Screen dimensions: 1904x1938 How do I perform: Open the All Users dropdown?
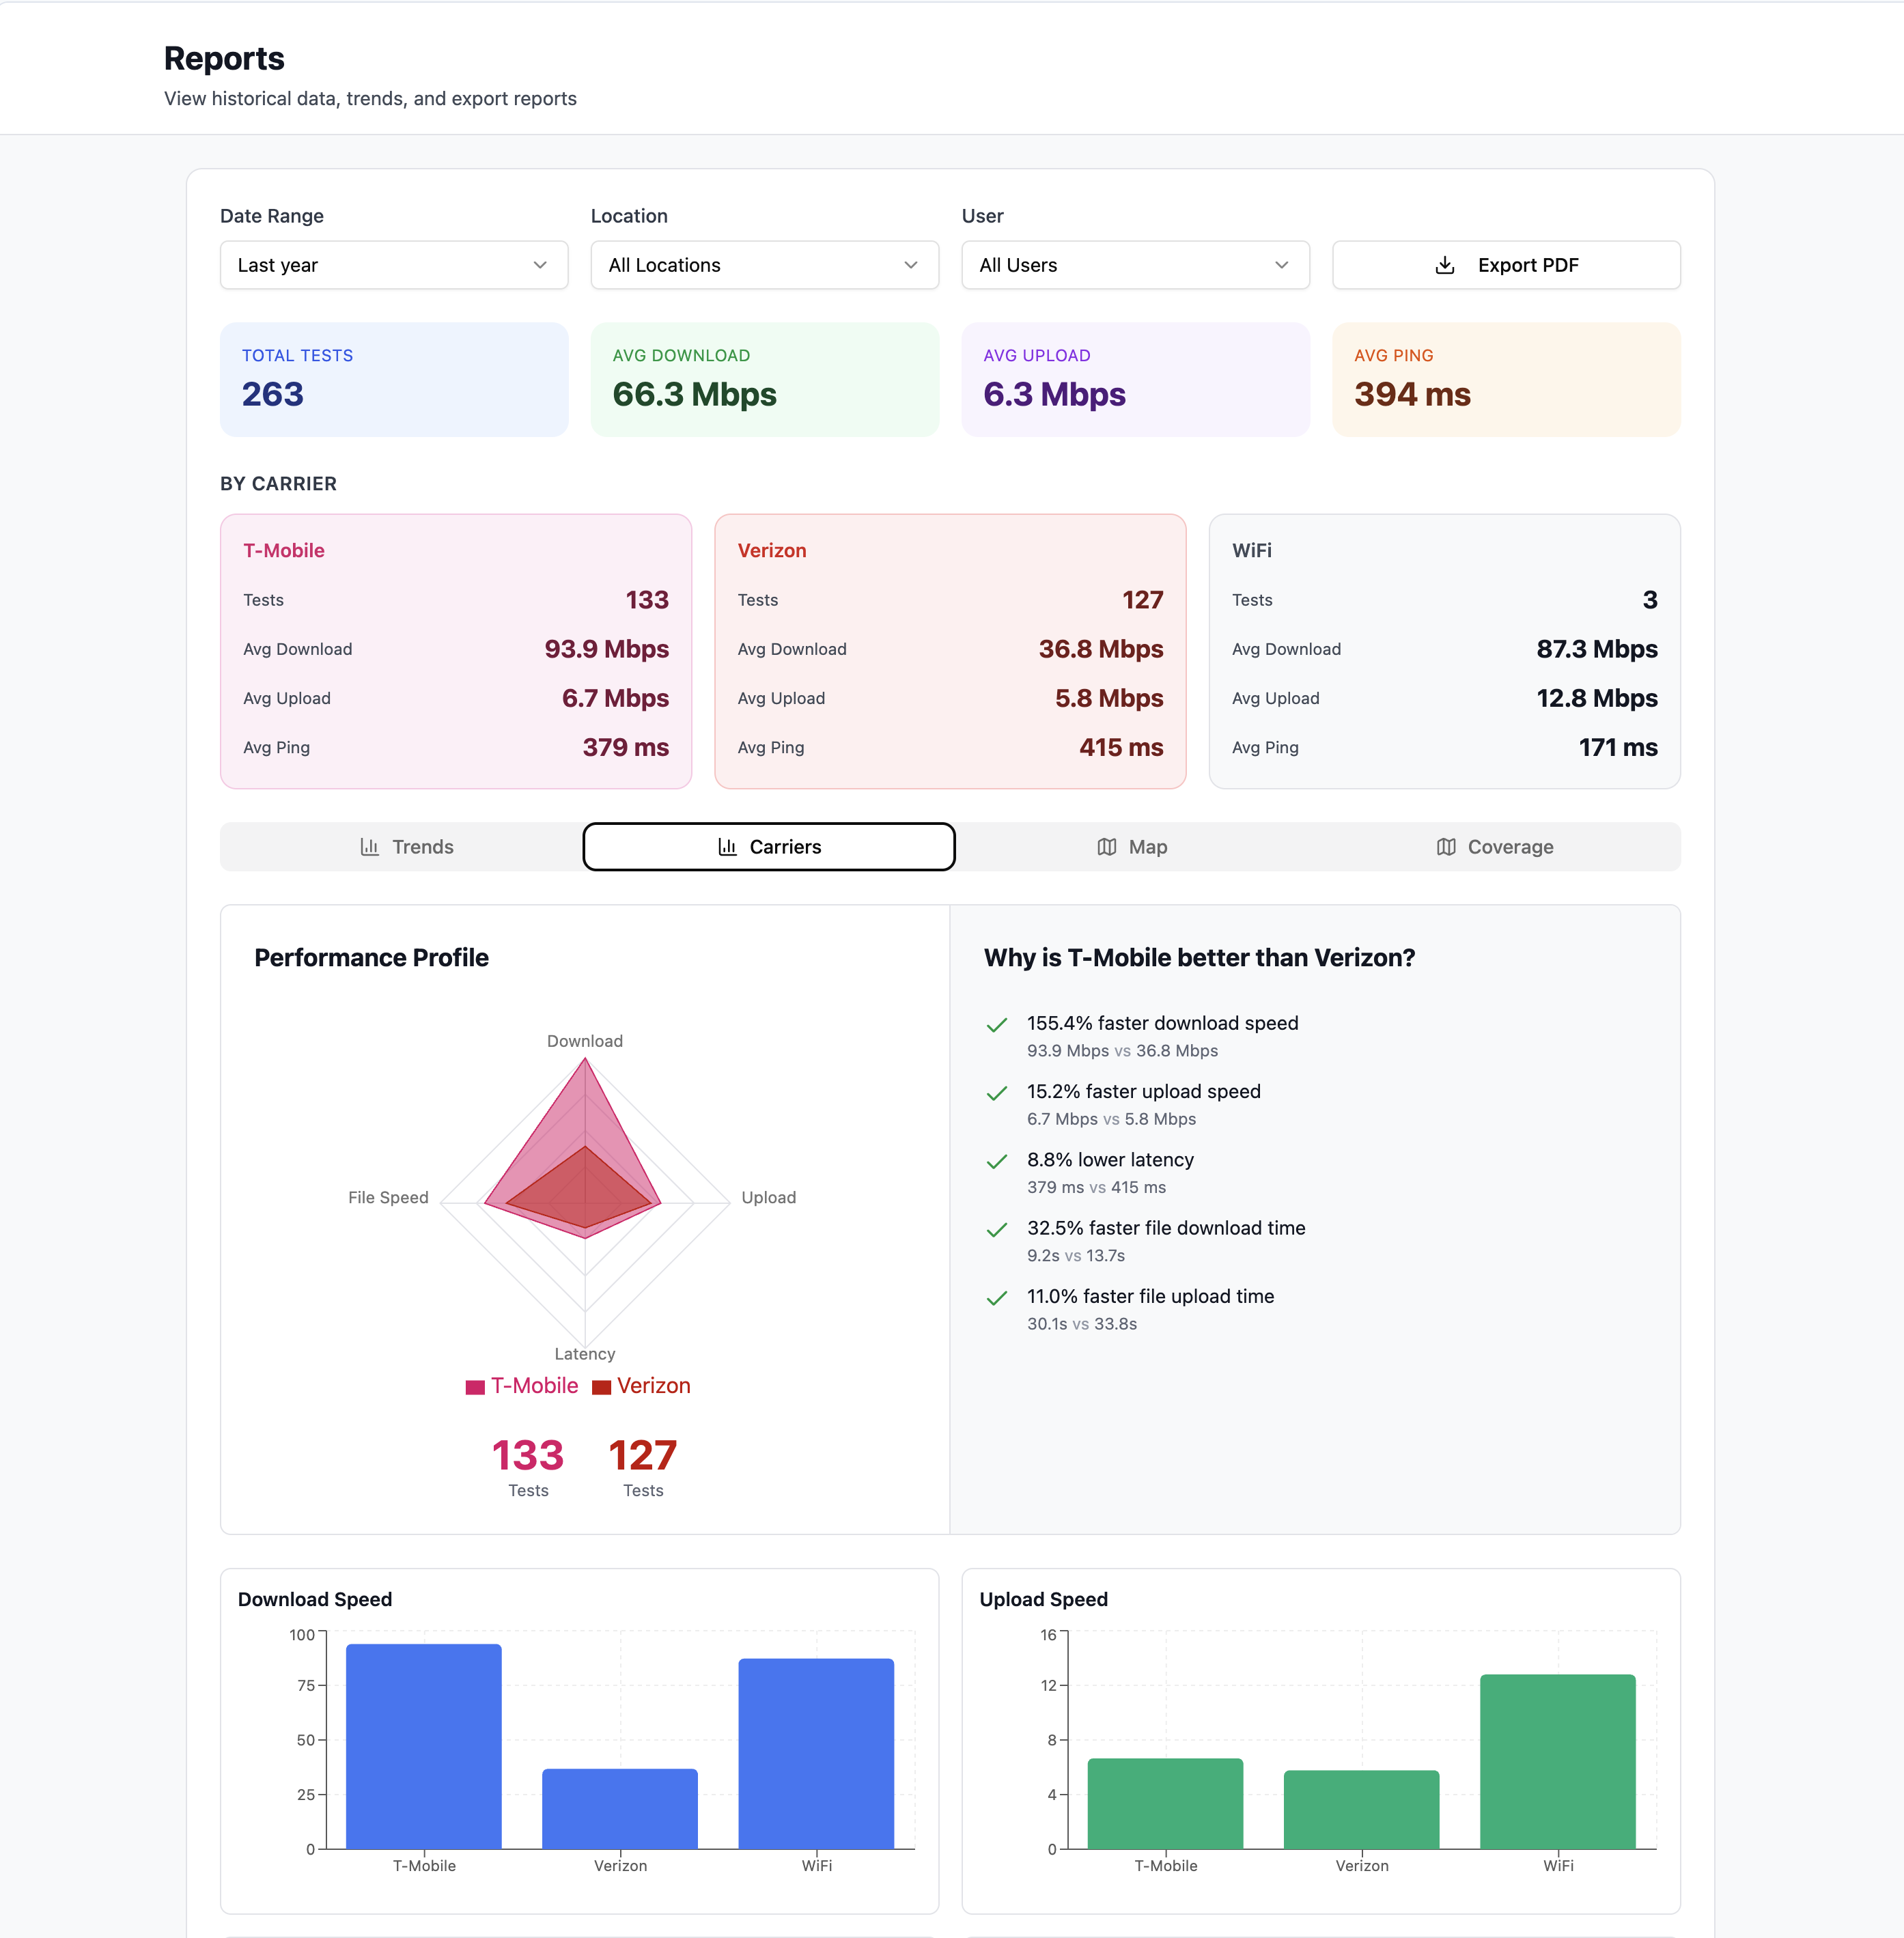pos(1135,265)
